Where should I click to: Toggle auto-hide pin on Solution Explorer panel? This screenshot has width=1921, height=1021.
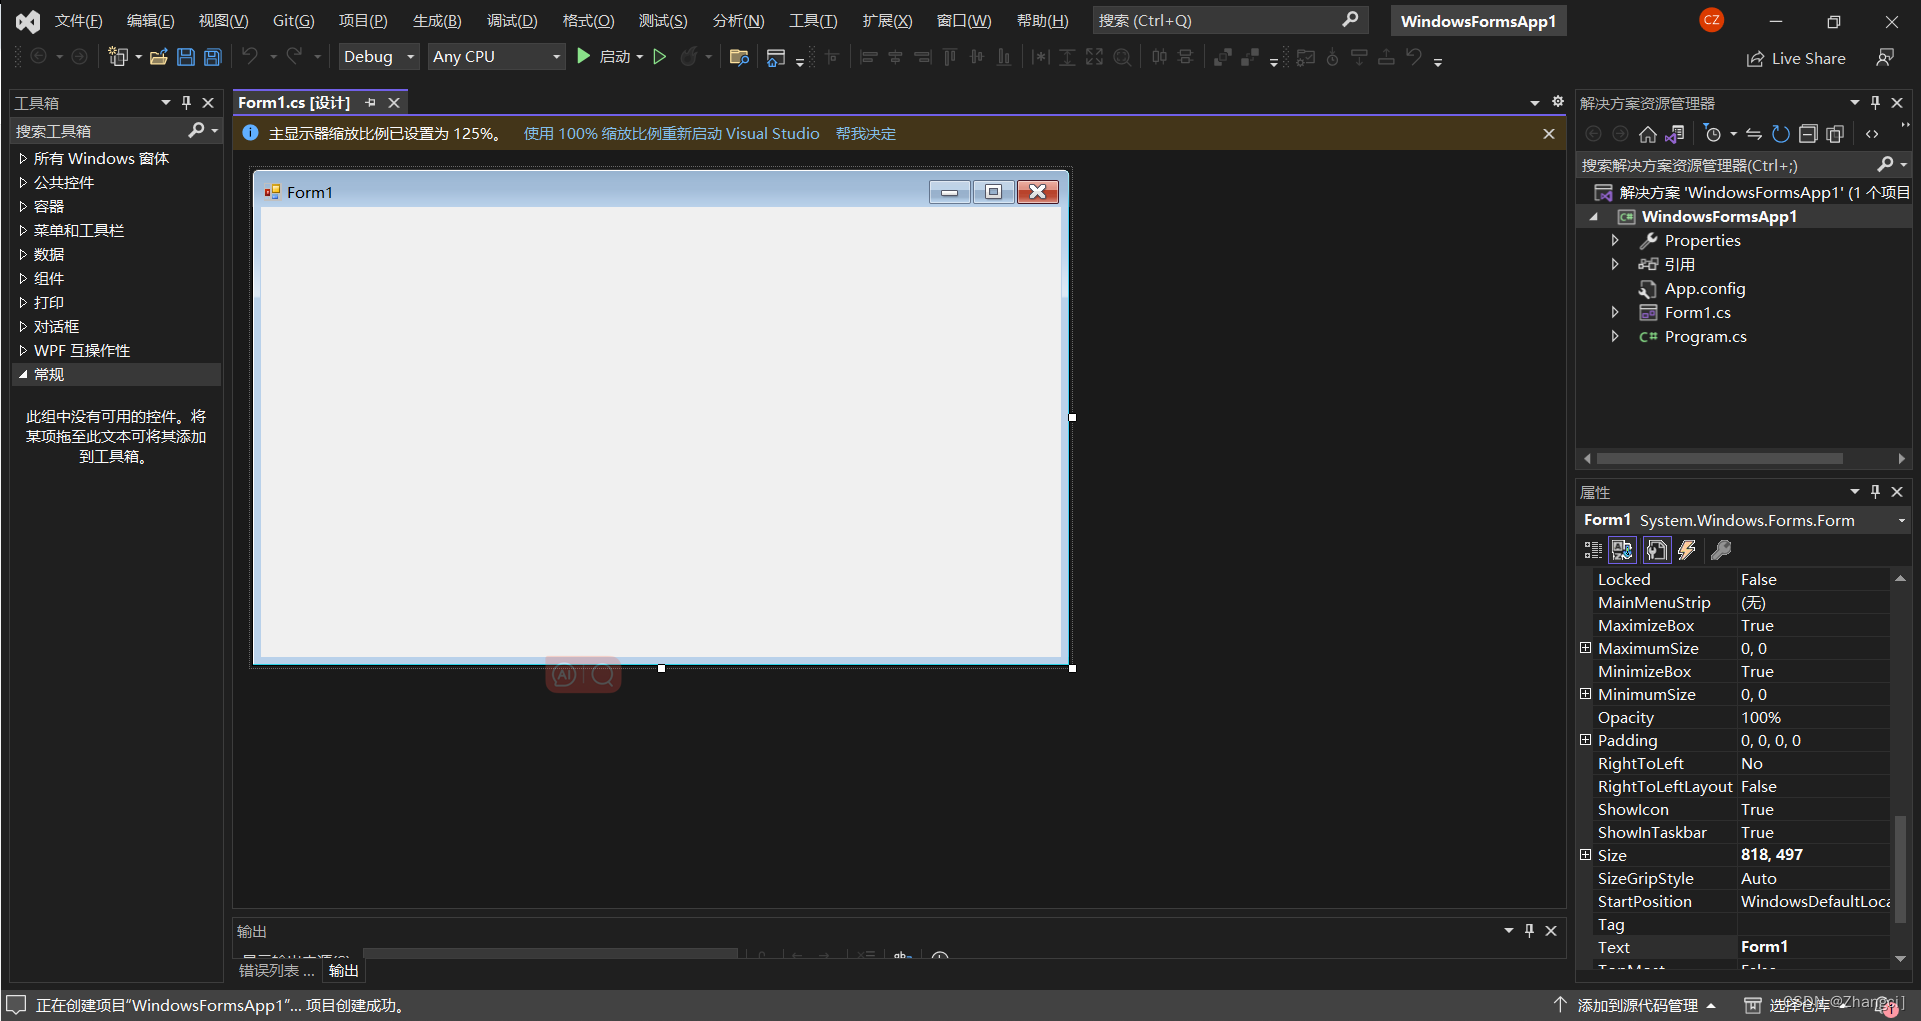tap(1875, 102)
